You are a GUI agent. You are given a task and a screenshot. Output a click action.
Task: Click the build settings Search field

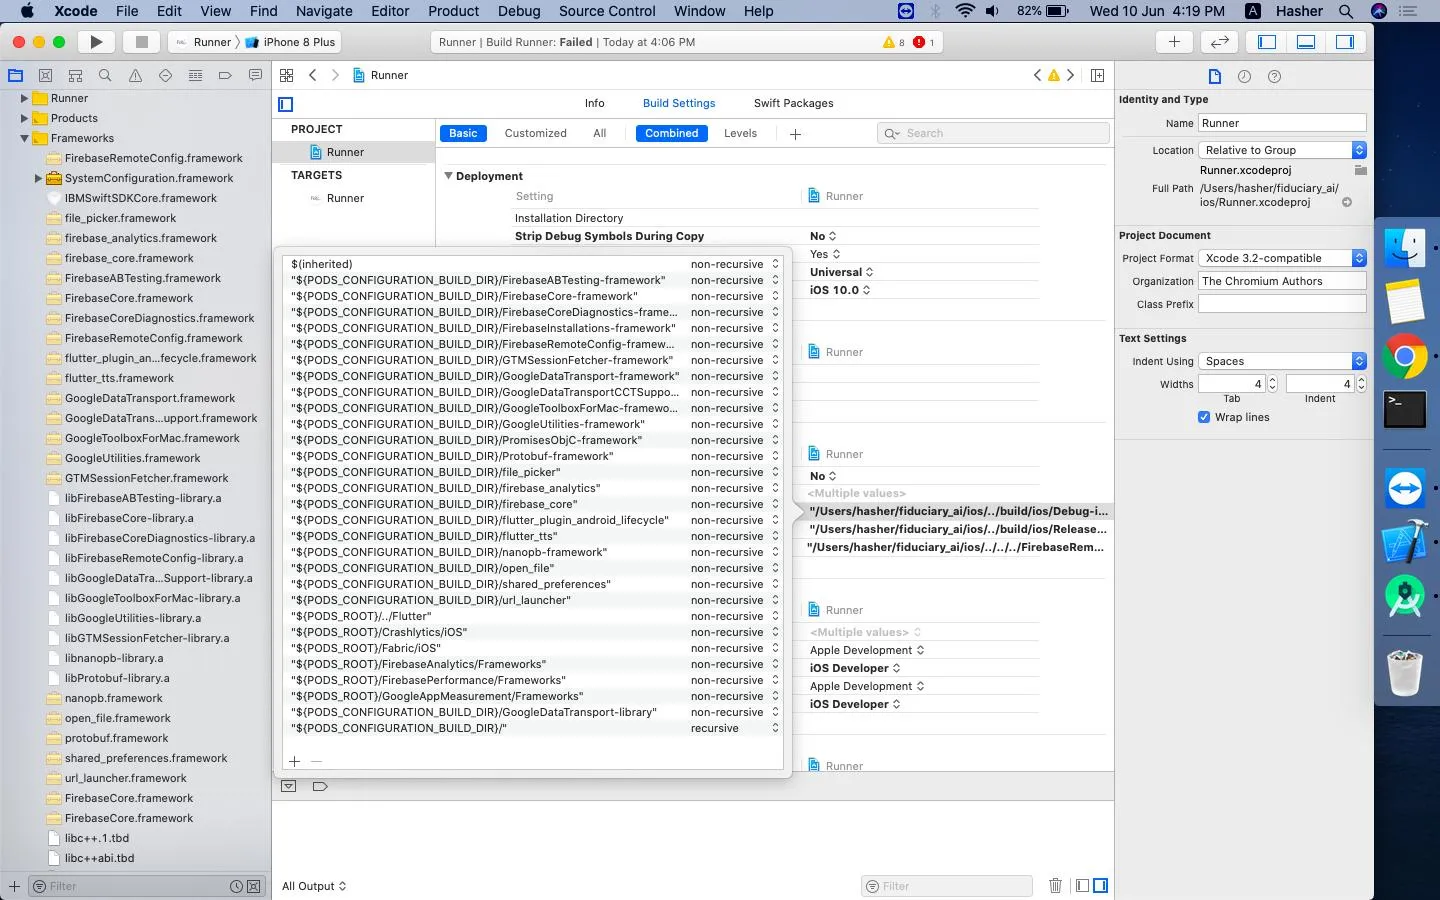993,133
